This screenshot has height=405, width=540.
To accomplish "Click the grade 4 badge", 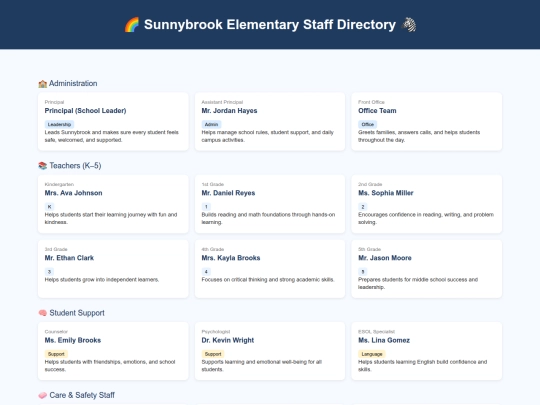I will point(206,272).
